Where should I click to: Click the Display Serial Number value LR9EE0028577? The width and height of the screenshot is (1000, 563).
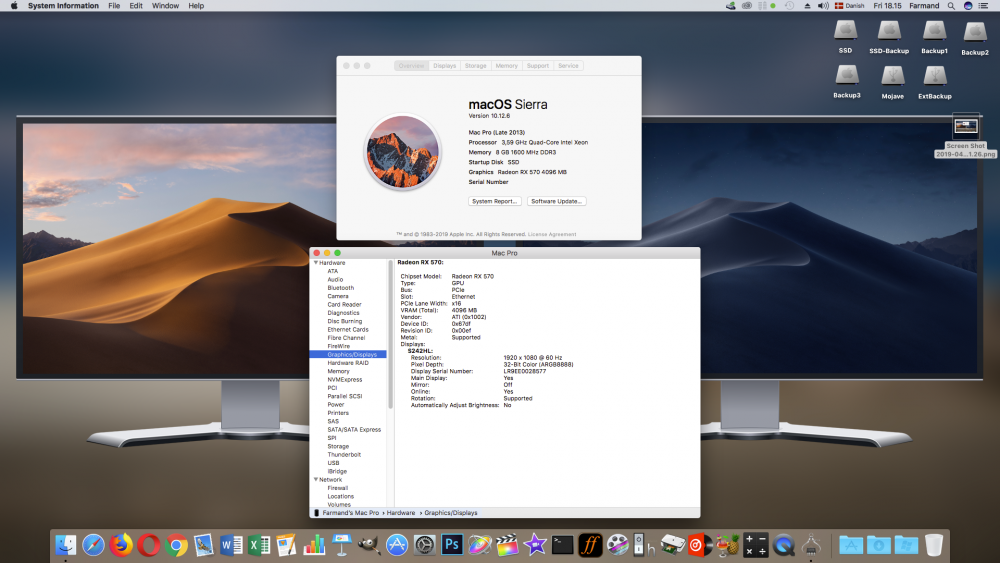(525, 371)
